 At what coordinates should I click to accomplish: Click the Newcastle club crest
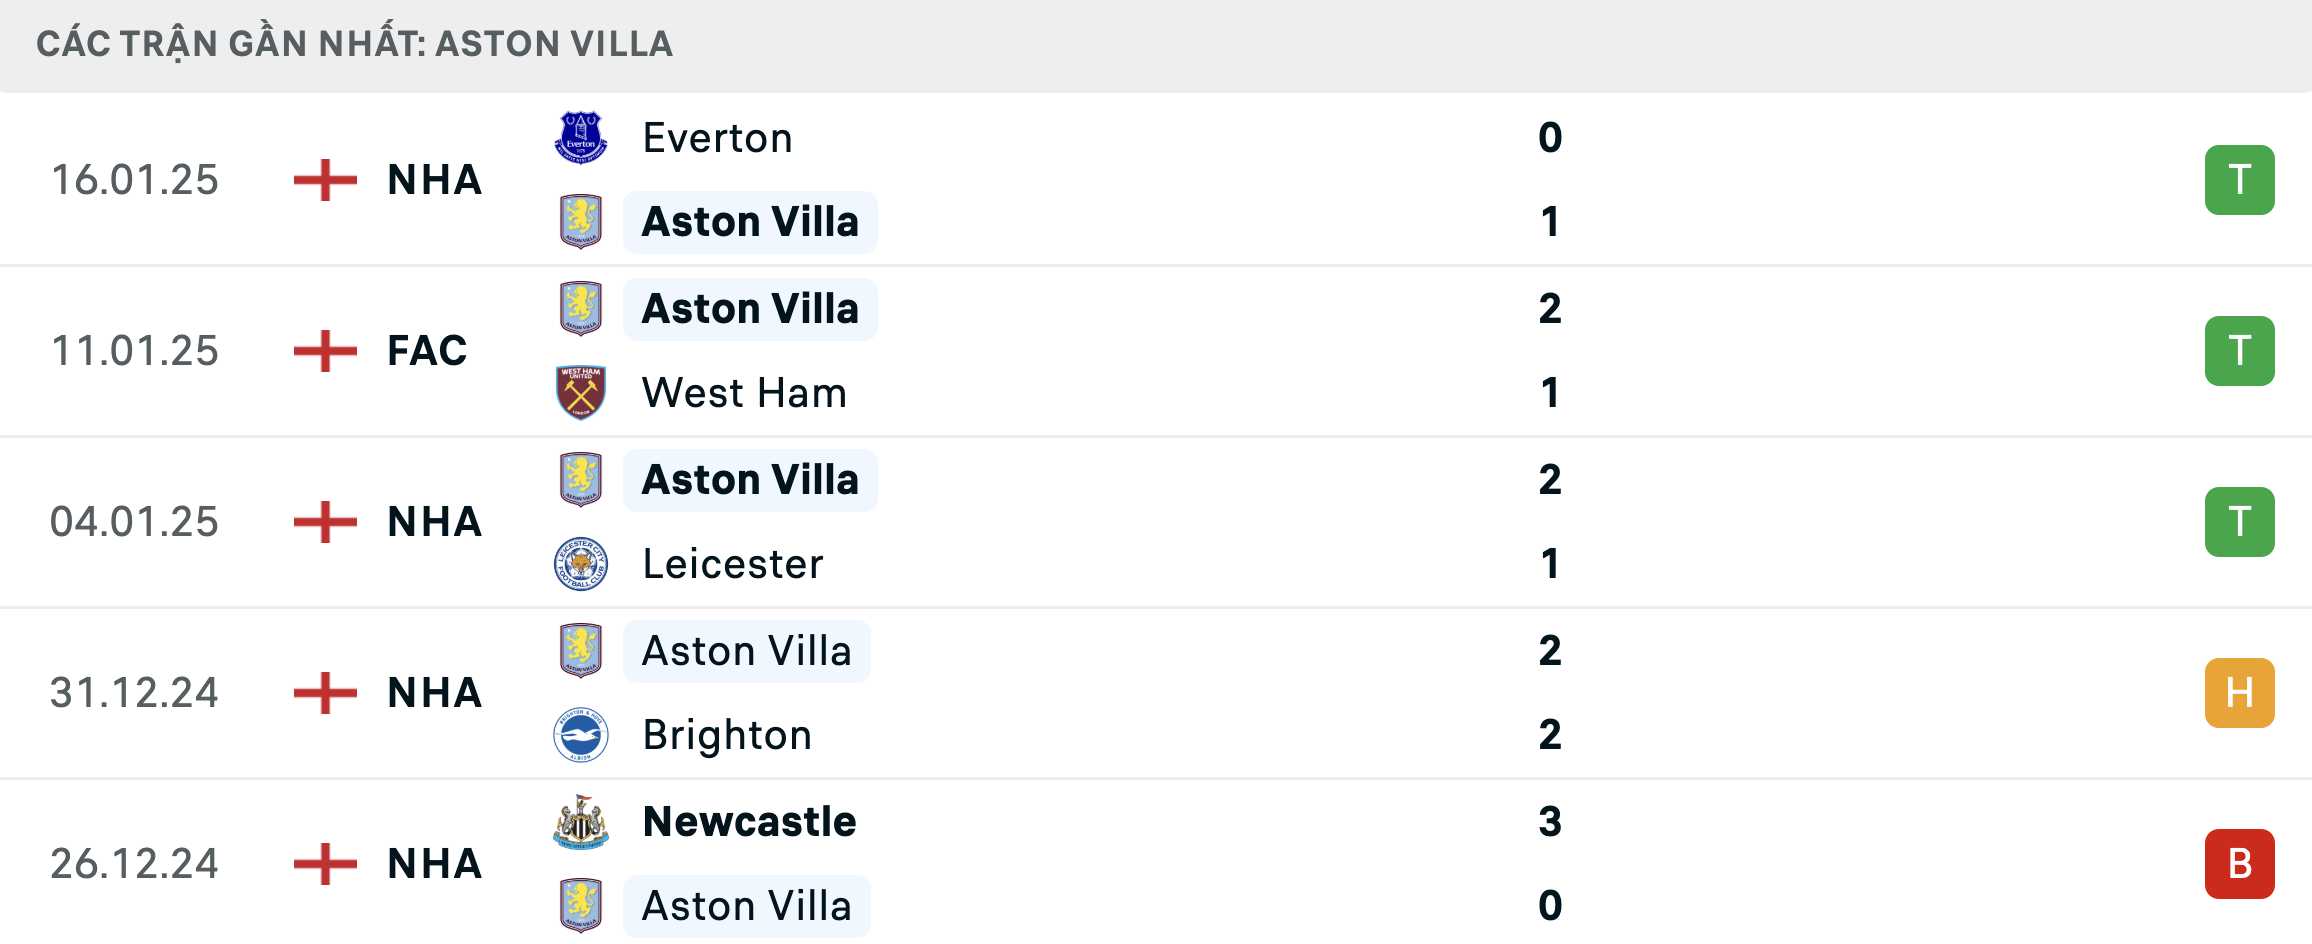click(580, 822)
